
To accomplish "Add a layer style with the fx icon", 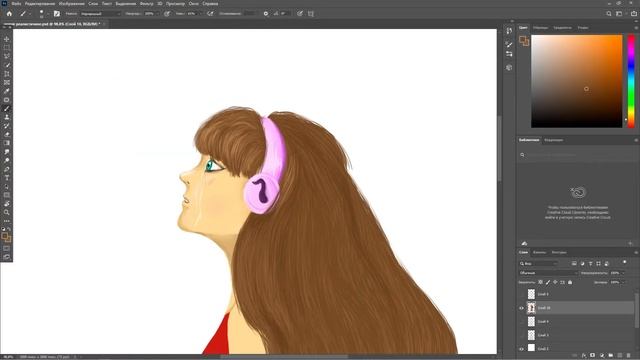I will tap(584, 356).
